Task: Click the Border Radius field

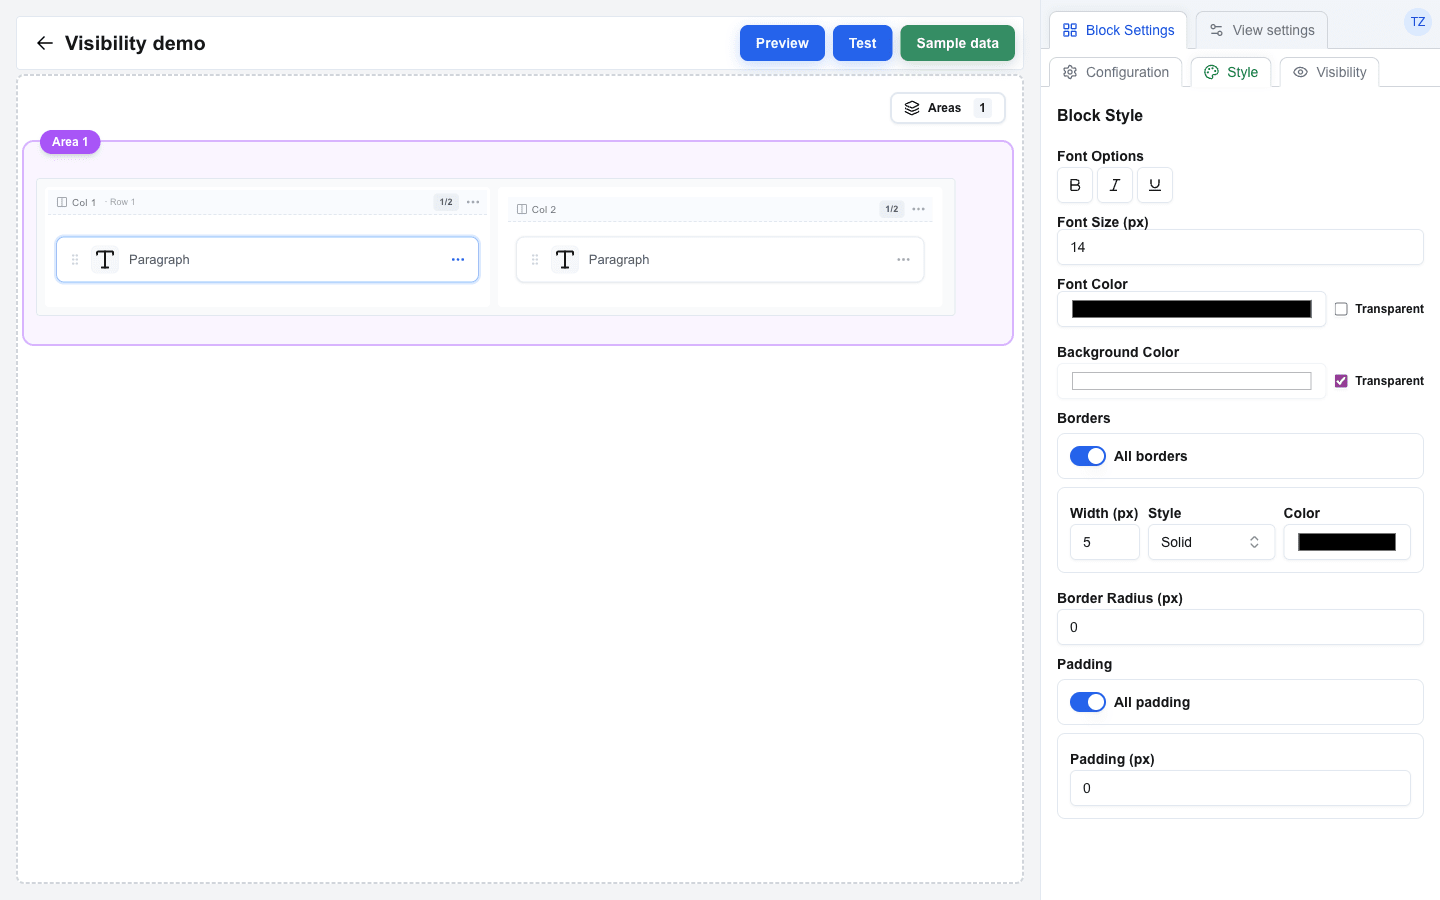Action: tap(1240, 627)
